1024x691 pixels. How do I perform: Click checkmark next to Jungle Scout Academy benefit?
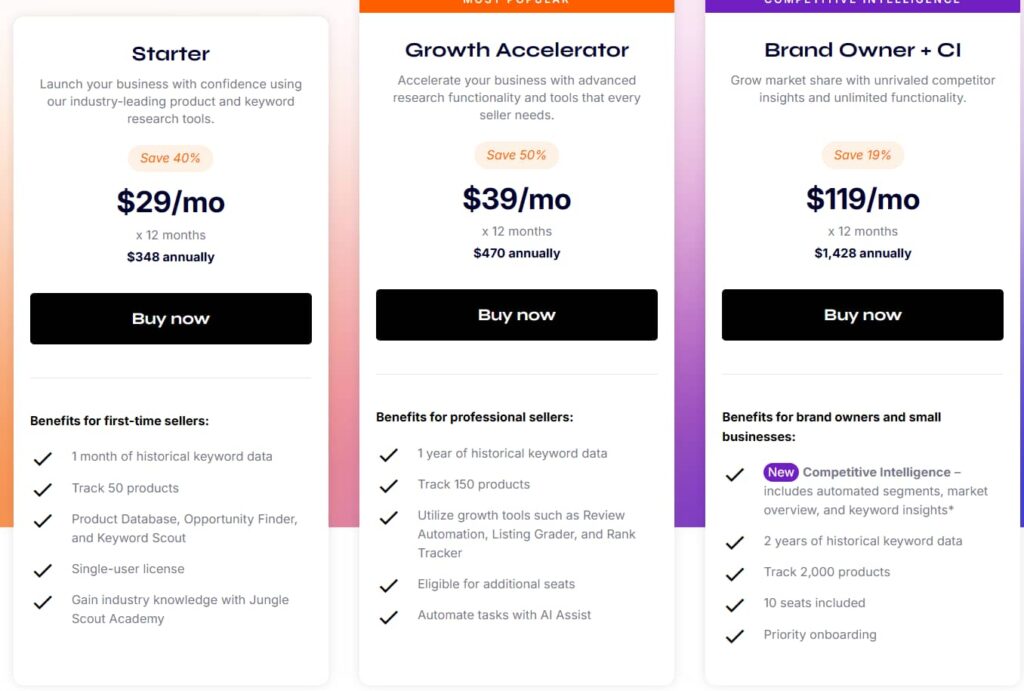pyautogui.click(x=42, y=602)
